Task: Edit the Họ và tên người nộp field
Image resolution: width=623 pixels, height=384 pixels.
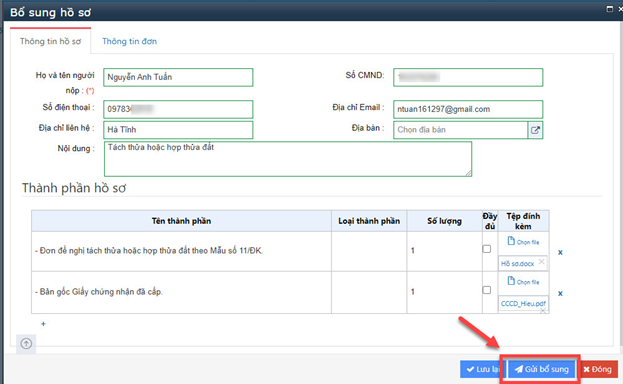Action: 178,77
